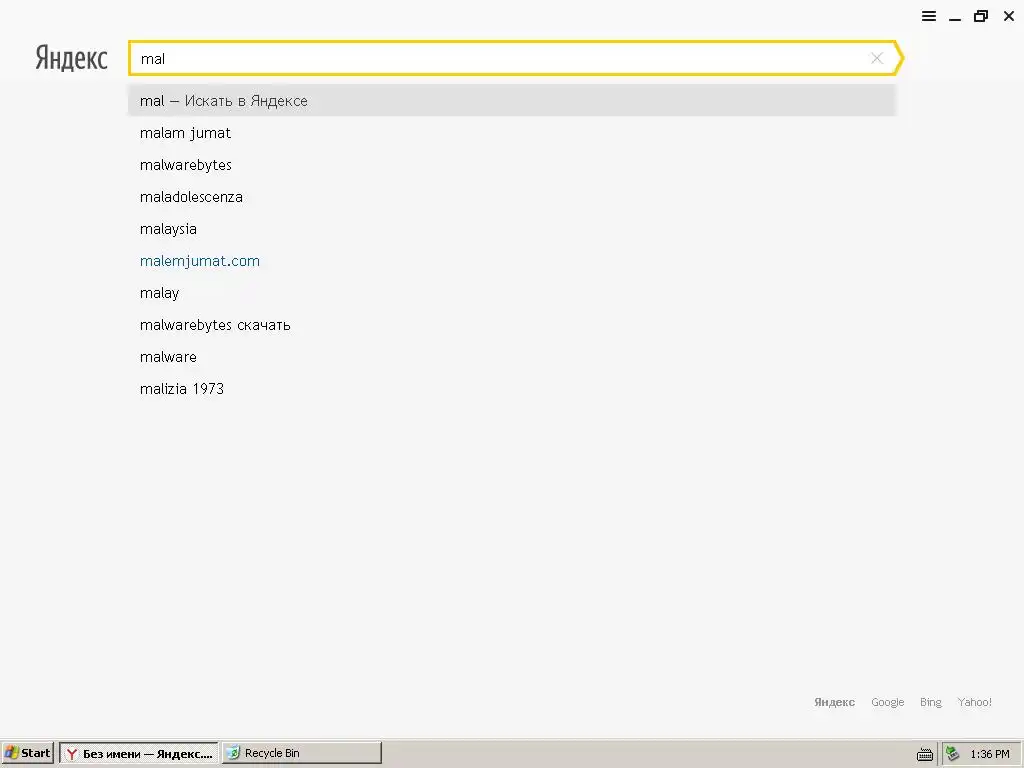The height and width of the screenshot is (768, 1024).
Task: Switch search engine to Yahoo!
Action: [x=974, y=702]
